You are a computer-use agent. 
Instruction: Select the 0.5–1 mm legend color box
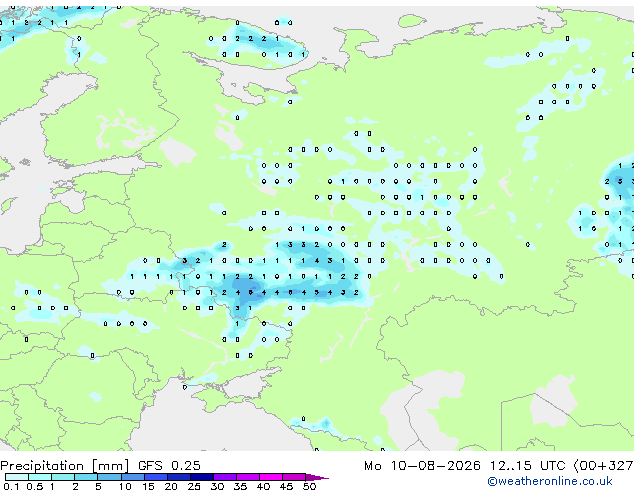(x=40, y=477)
